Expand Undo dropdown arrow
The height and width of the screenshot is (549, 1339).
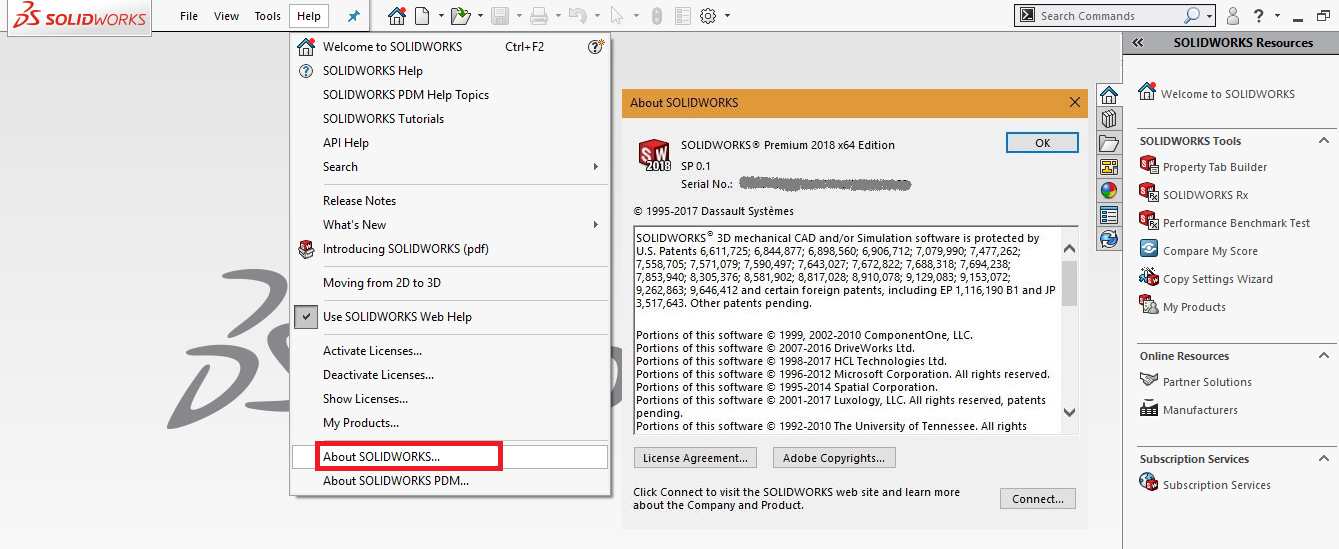click(595, 16)
